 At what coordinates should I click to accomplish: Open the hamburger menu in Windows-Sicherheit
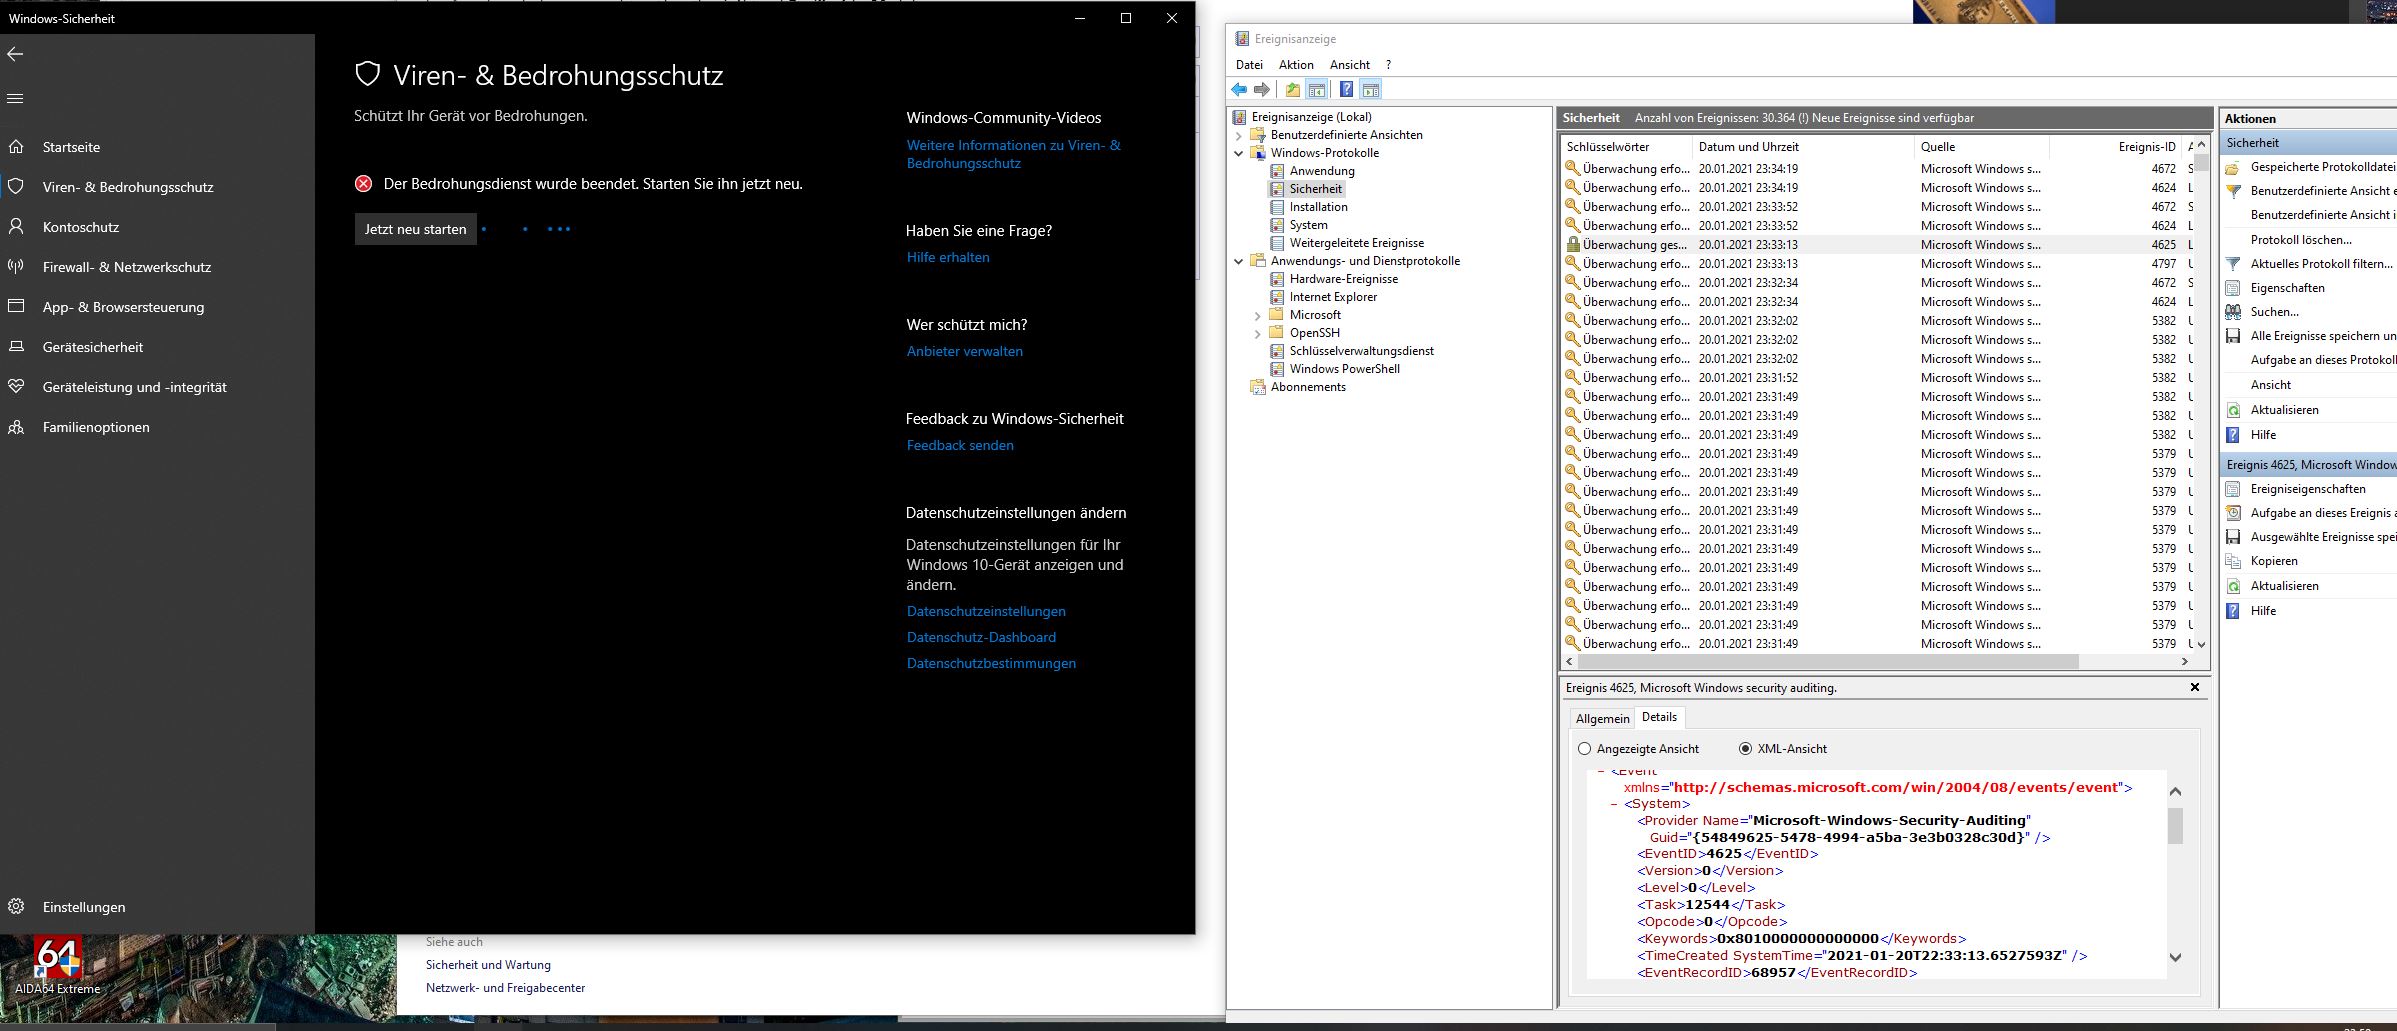[x=15, y=98]
